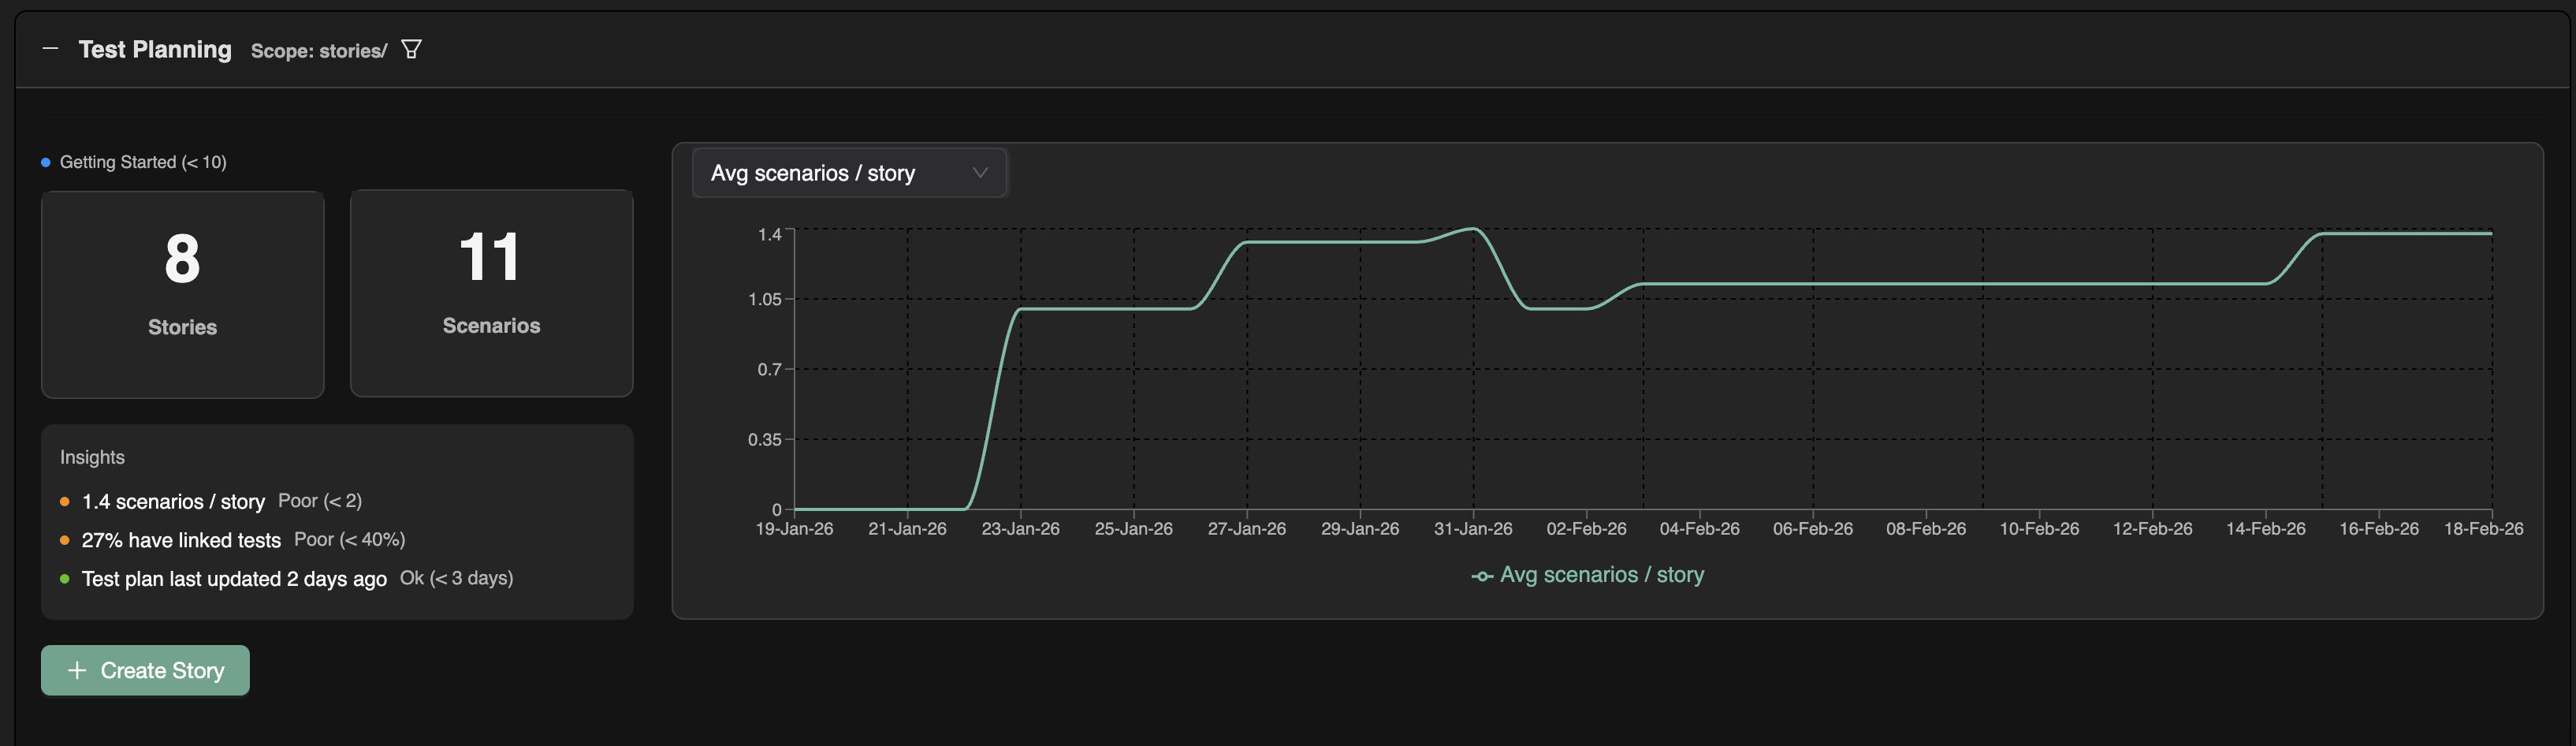Image resolution: width=2576 pixels, height=746 pixels.
Task: Toggle the Avg scenarios / story legend series
Action: [1601, 575]
